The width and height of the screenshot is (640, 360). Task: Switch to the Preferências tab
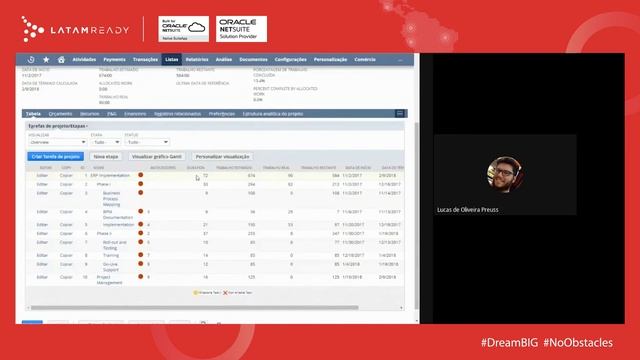[x=222, y=114]
